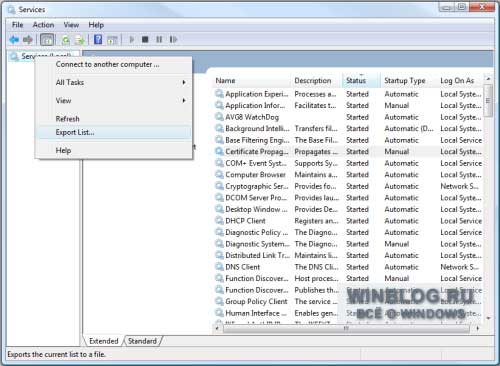
Task: Click the Services title bar icon
Action: pyautogui.click(x=11, y=10)
